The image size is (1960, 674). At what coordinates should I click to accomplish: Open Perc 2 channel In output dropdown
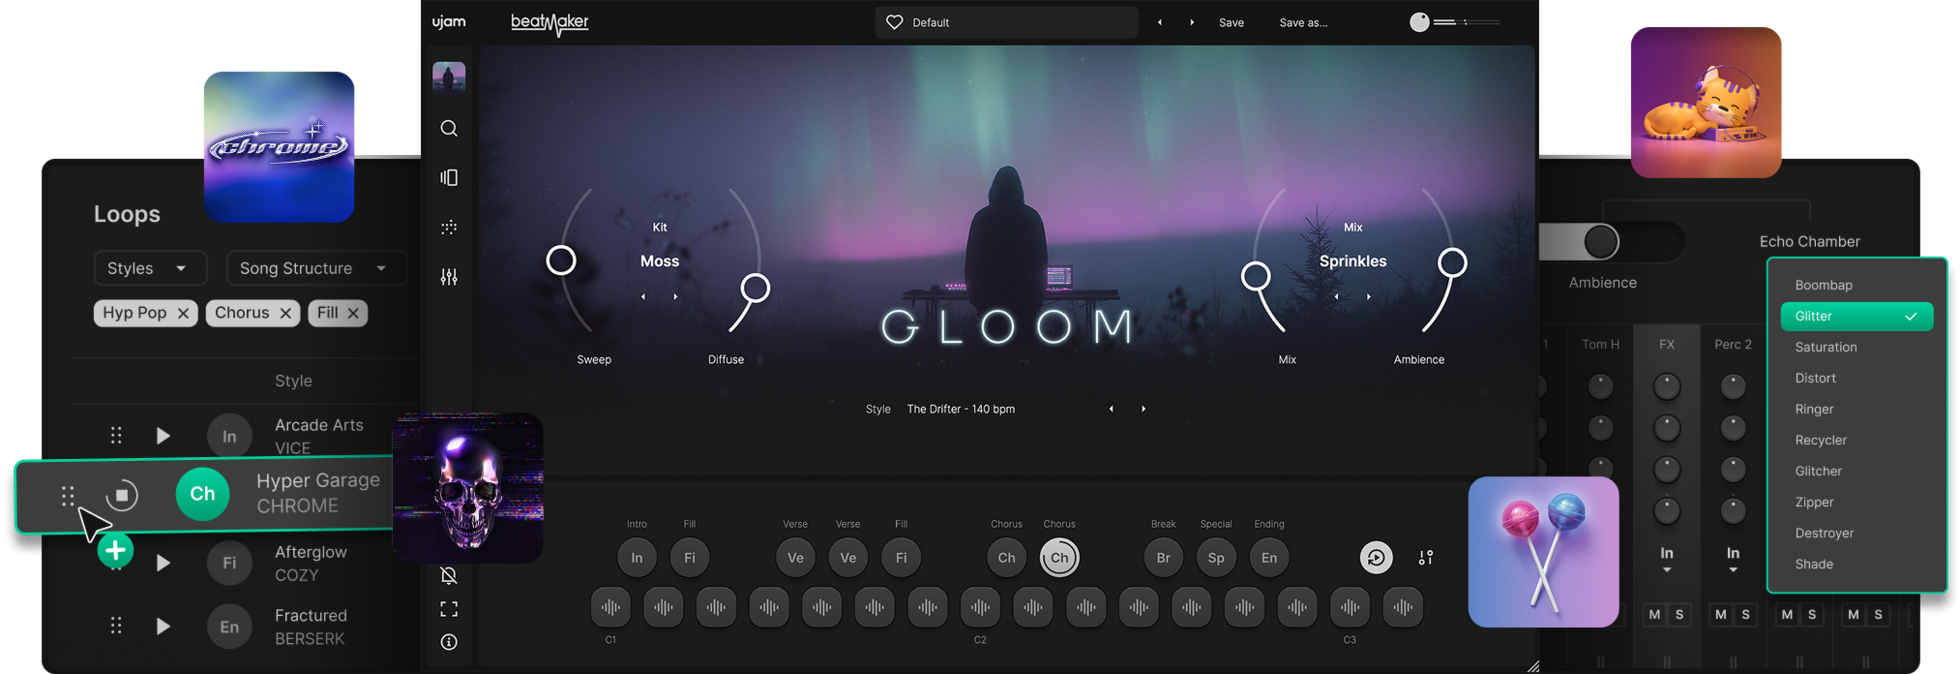coord(1733,559)
